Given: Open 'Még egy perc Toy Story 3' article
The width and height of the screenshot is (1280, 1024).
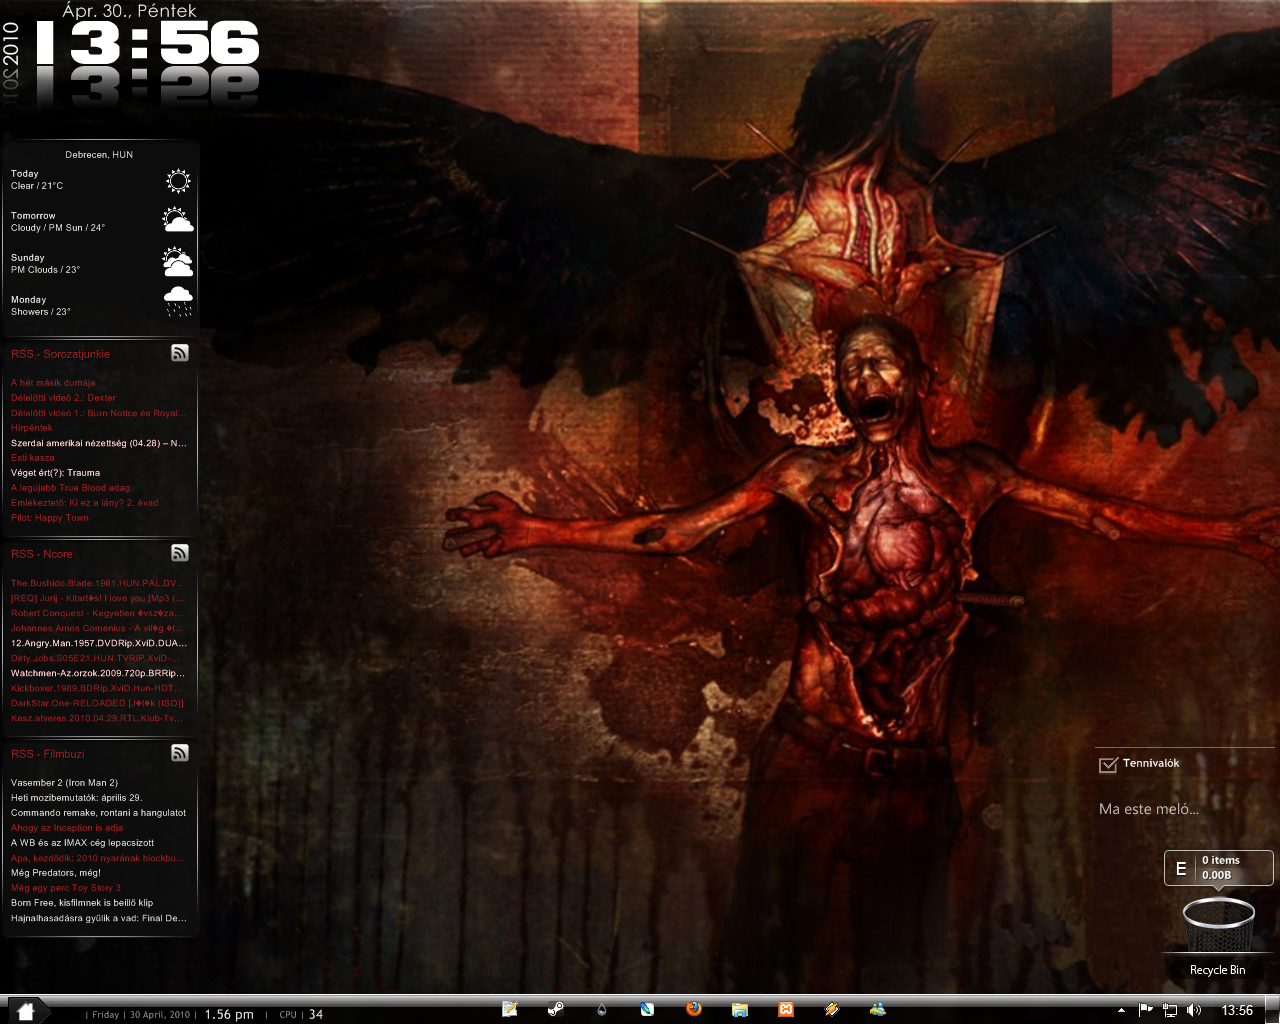Looking at the screenshot, I should (x=66, y=888).
